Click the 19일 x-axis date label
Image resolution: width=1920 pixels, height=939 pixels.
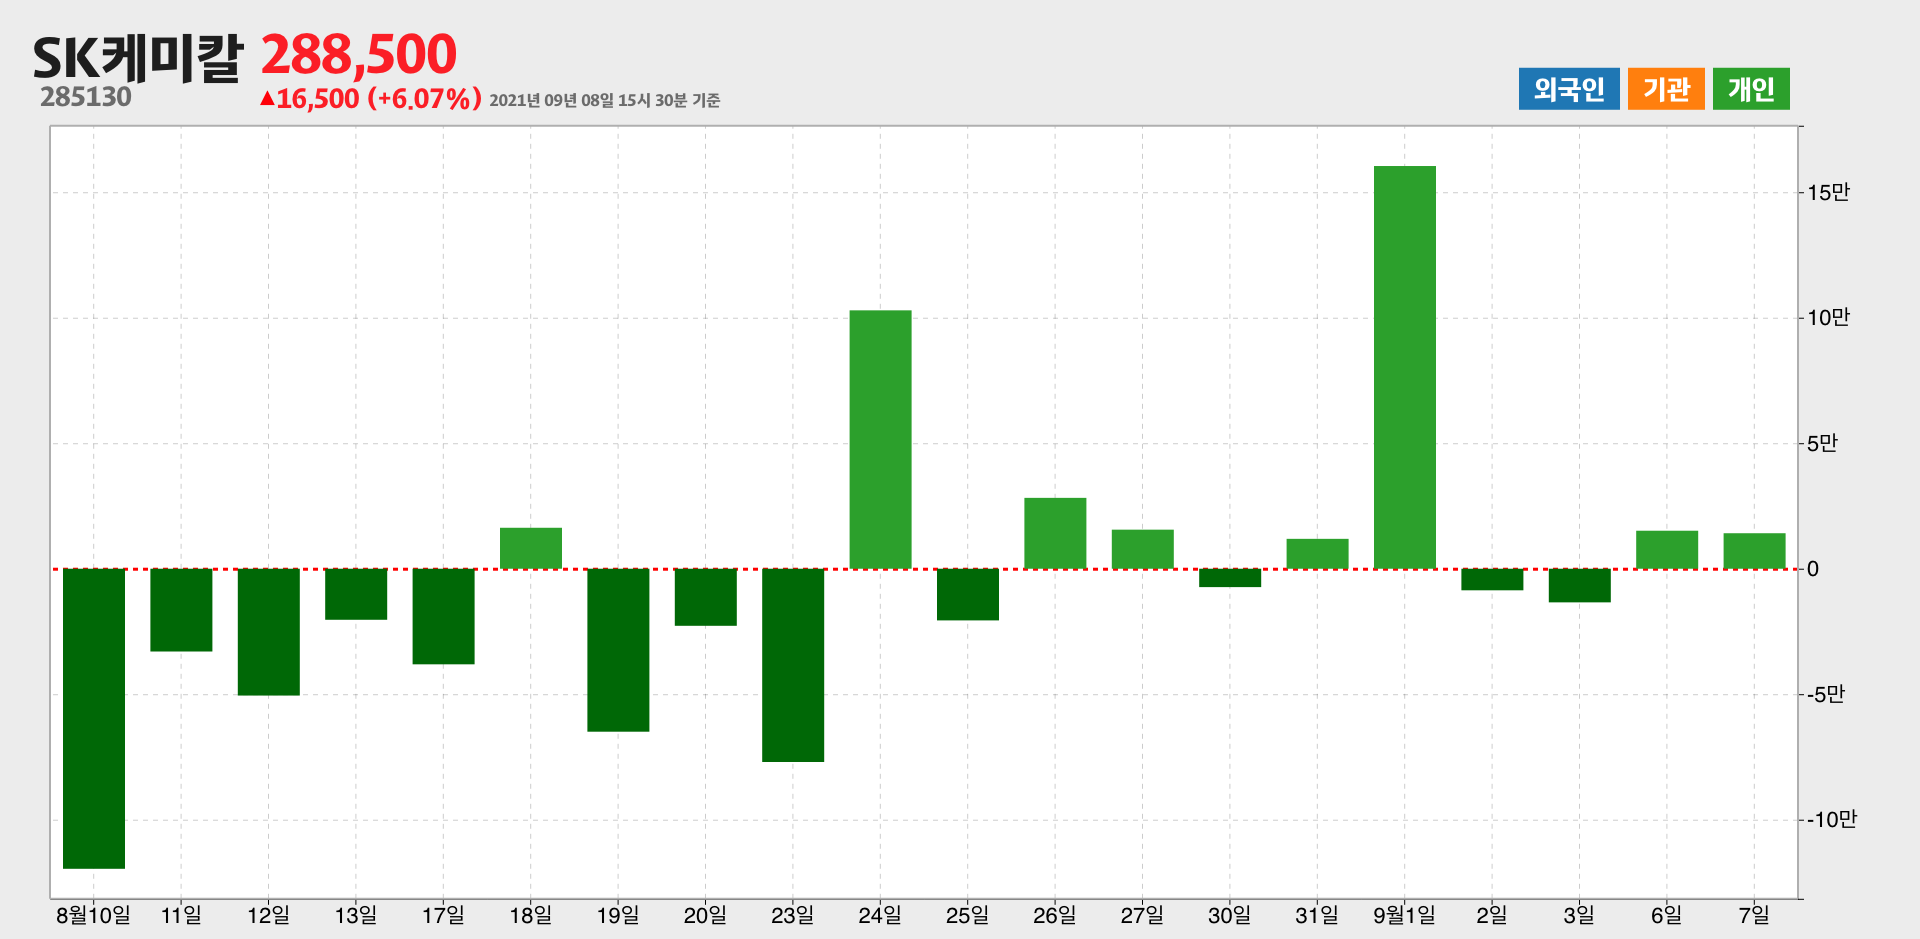click(x=618, y=915)
